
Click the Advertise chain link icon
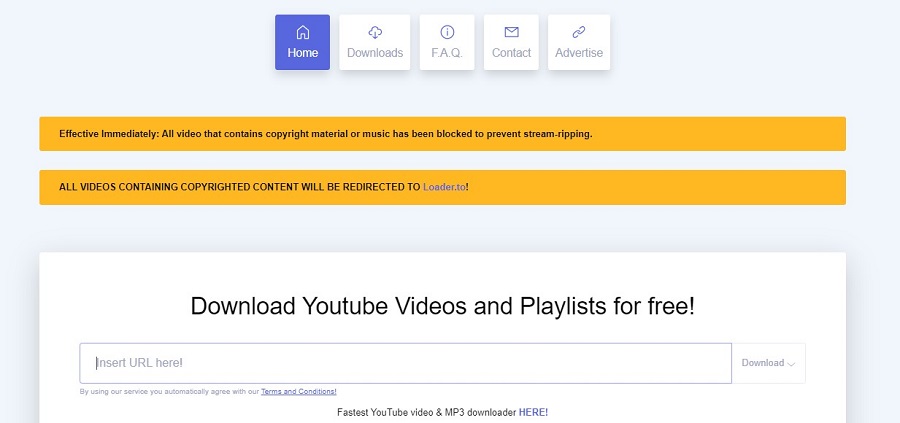(x=579, y=32)
